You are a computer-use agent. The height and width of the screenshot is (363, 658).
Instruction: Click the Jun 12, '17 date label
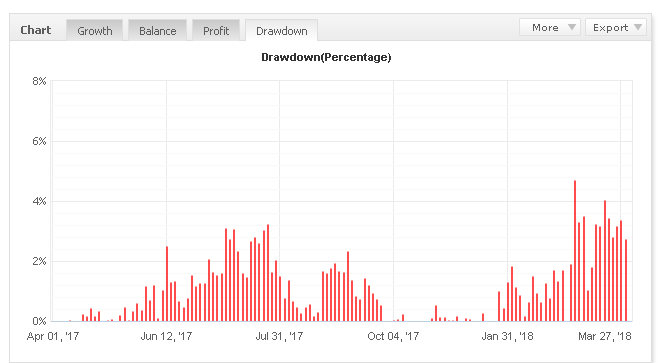(x=166, y=336)
